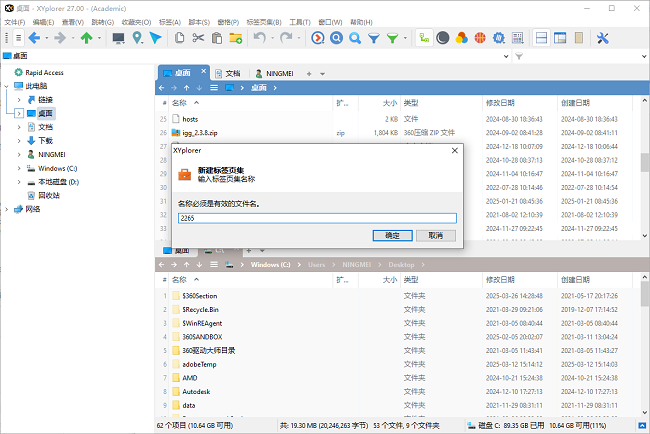Click 确定 button in dialog
The width and height of the screenshot is (650, 434).
[x=393, y=235]
